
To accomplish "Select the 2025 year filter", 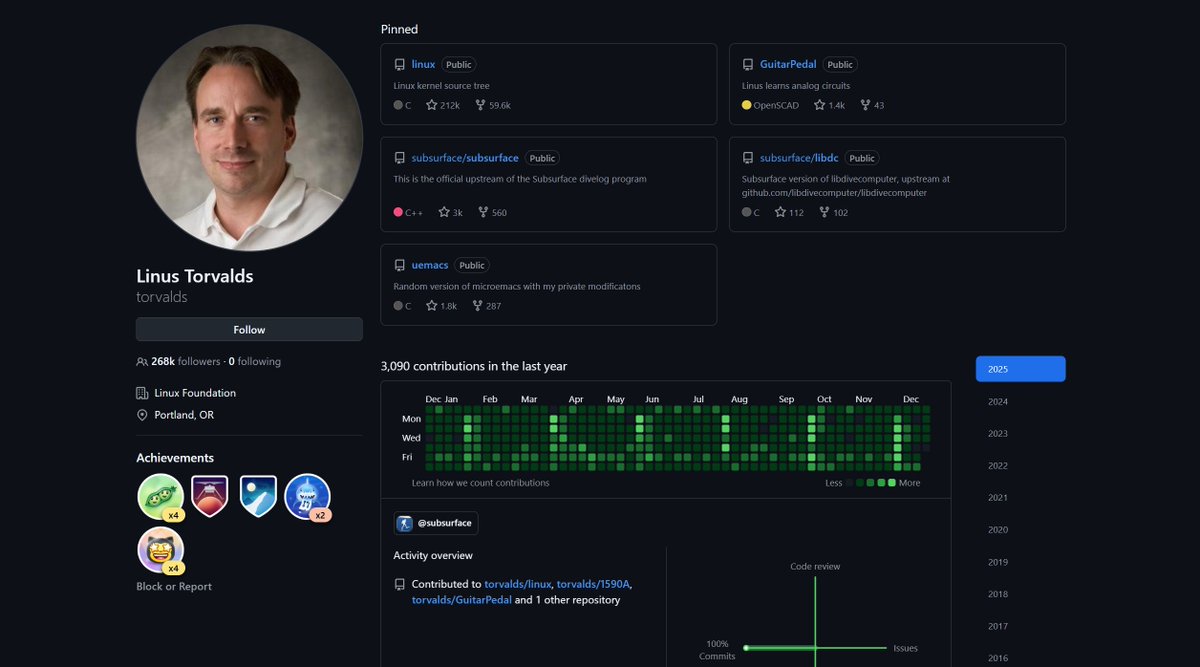I will click(x=1020, y=369).
